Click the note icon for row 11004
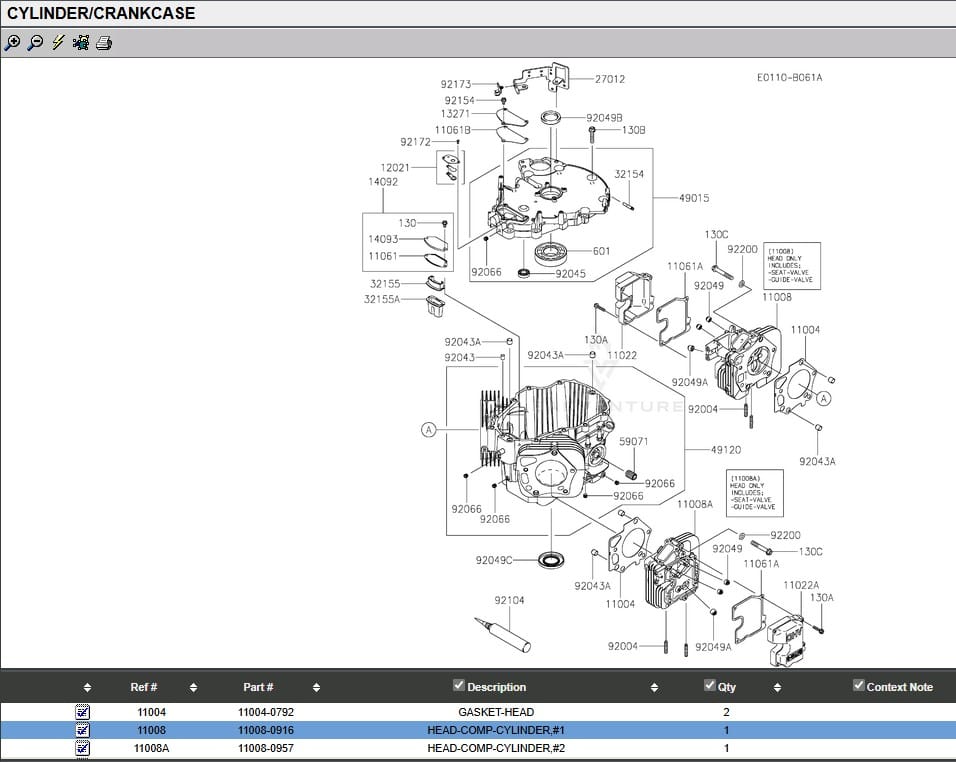Viewport: 956px width, 762px height. pos(83,712)
